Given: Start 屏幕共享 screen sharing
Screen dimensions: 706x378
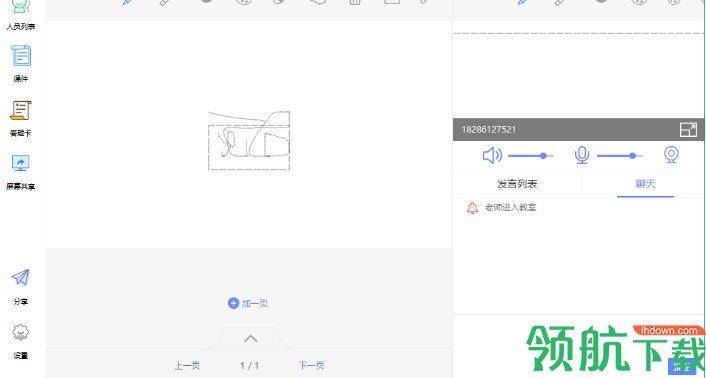Looking at the screenshot, I should pyautogui.click(x=21, y=172).
